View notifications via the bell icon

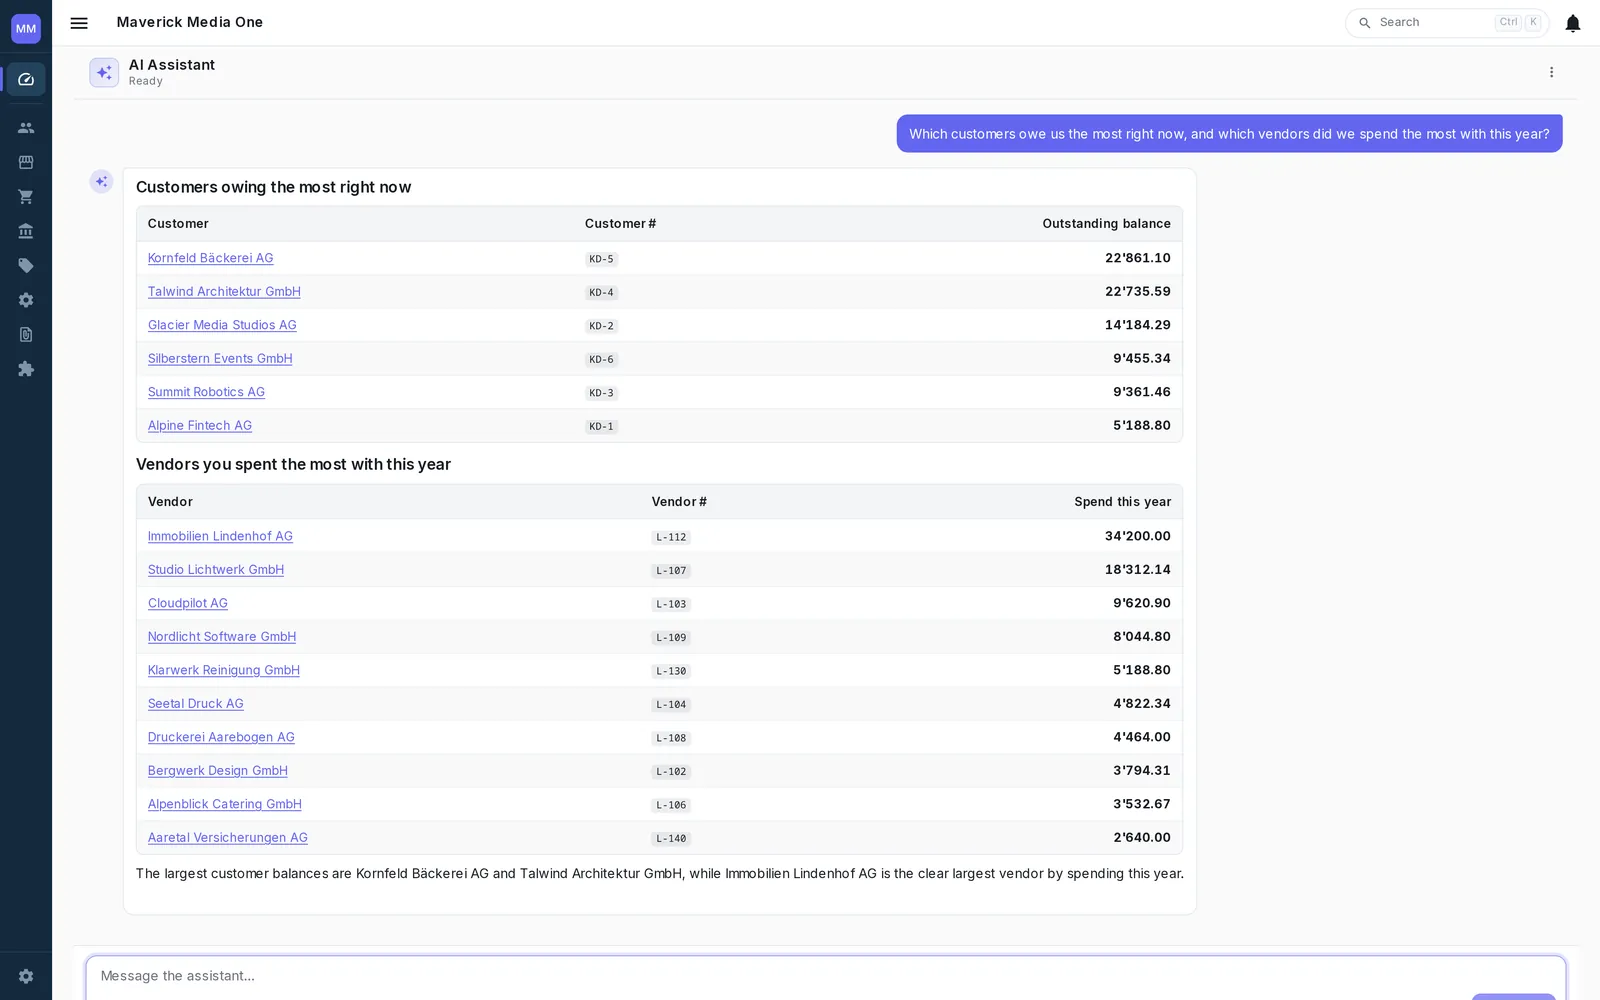(x=1572, y=23)
